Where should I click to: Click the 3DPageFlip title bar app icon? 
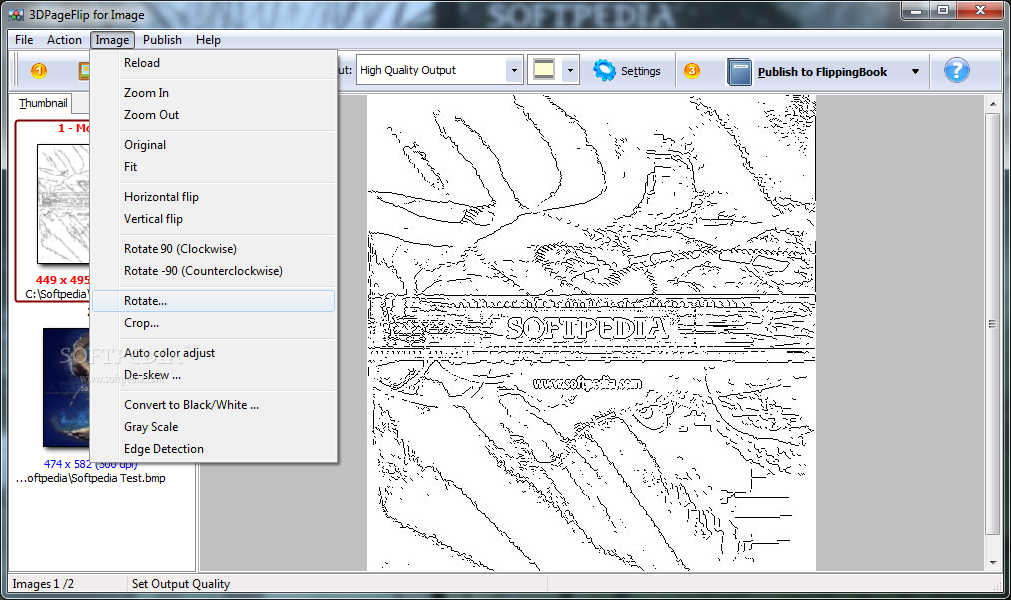click(16, 14)
